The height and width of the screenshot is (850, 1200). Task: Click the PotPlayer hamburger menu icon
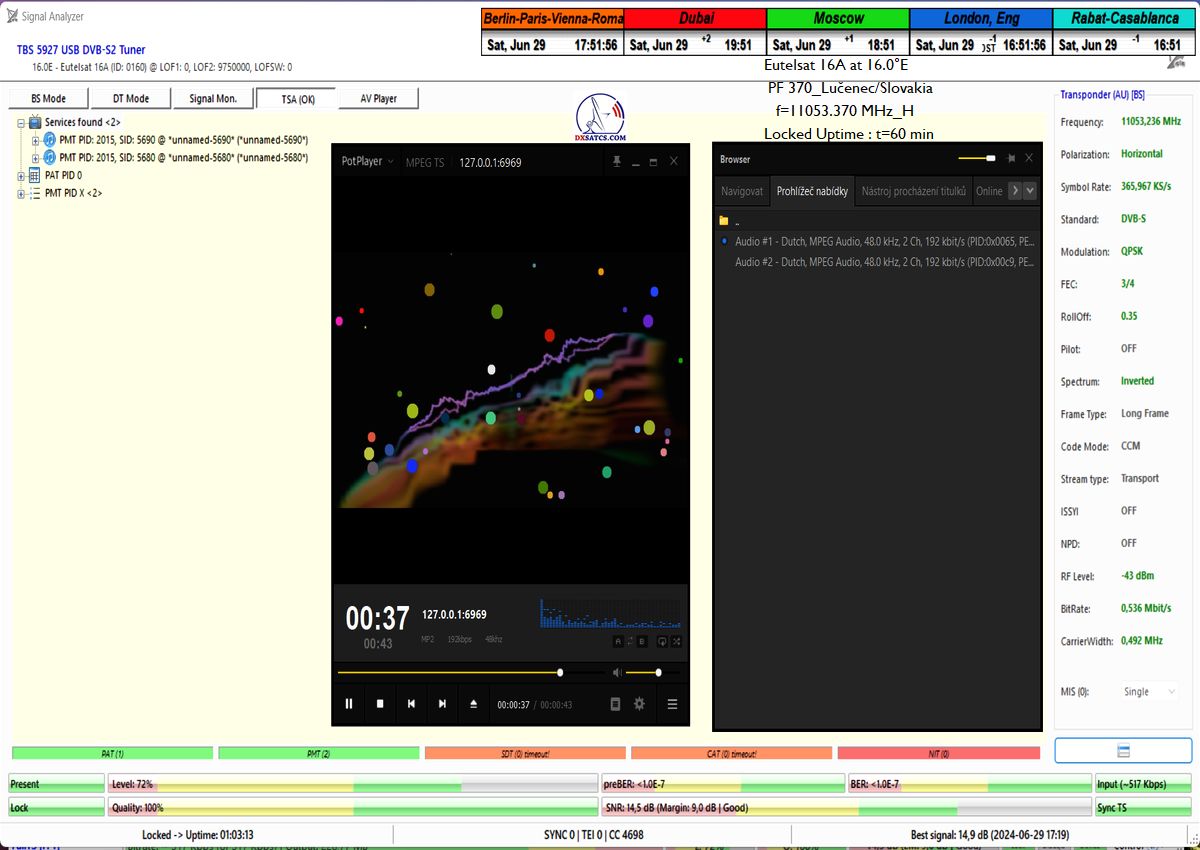pos(672,704)
